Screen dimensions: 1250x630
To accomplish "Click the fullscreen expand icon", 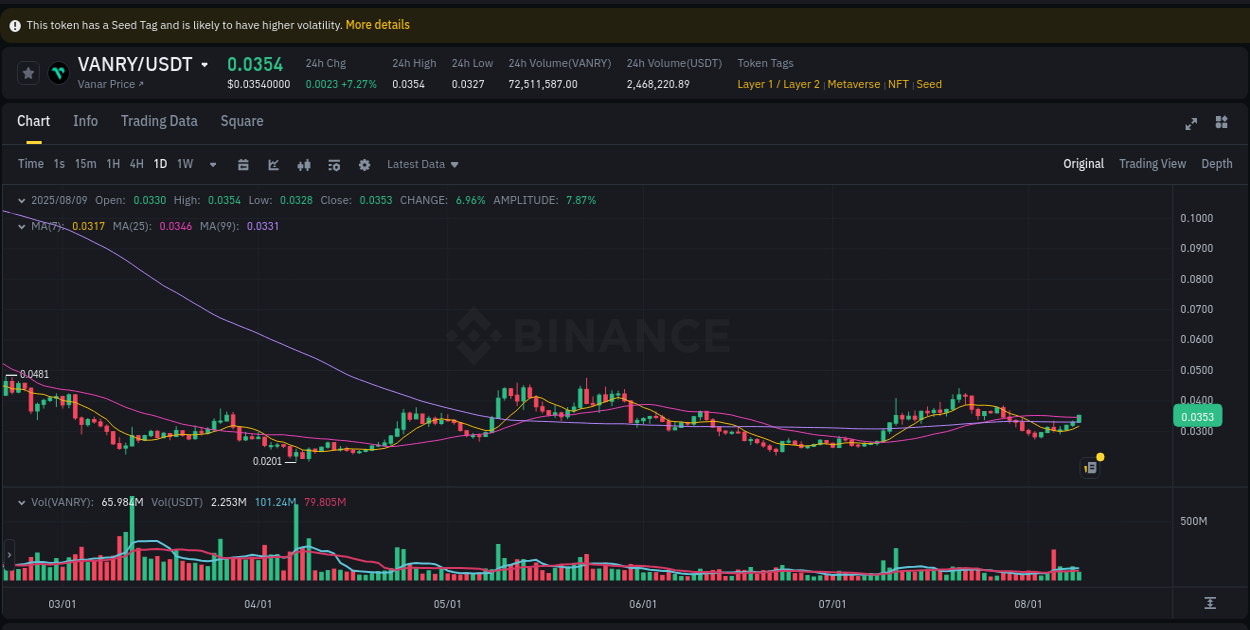I will click(x=1191, y=123).
